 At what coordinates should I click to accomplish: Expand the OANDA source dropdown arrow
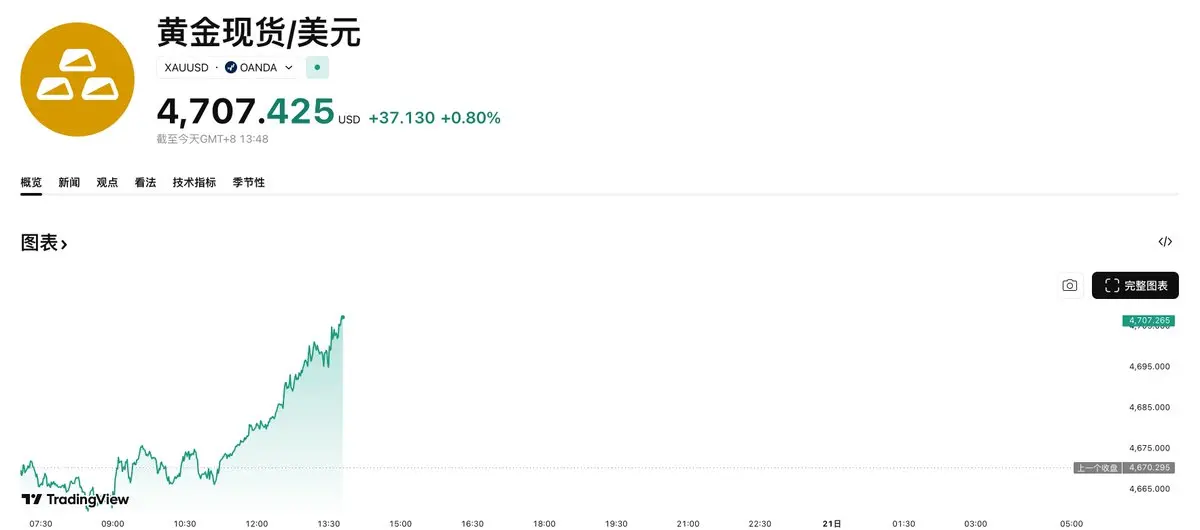(289, 68)
